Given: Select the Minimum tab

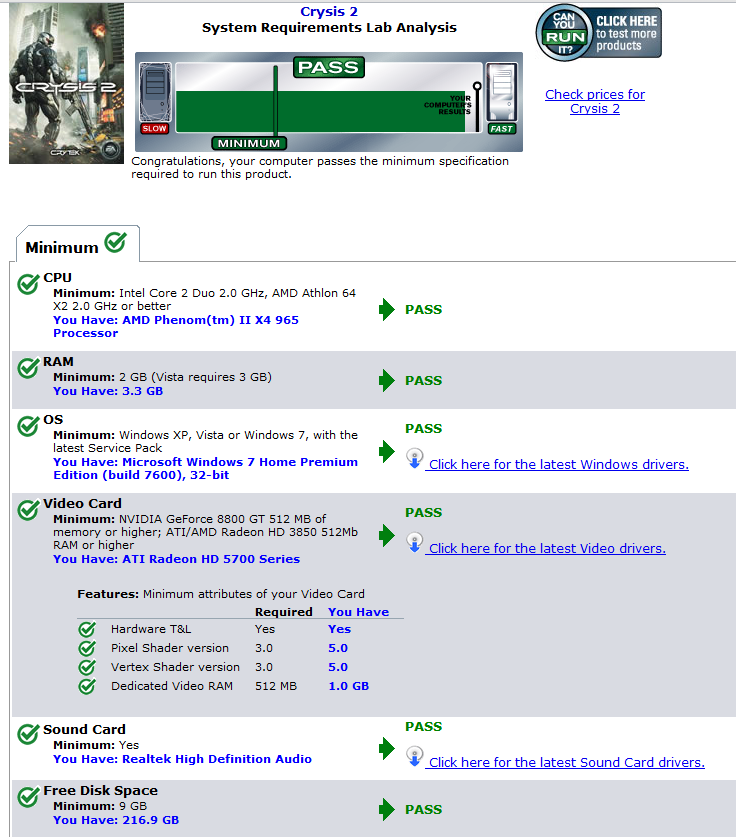Looking at the screenshot, I should (x=77, y=245).
